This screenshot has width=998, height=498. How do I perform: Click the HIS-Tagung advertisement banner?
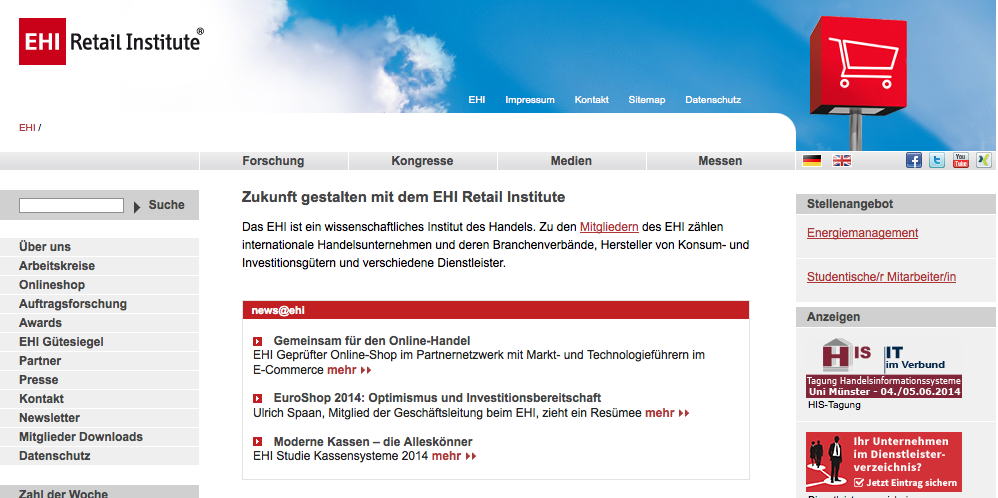[x=884, y=368]
